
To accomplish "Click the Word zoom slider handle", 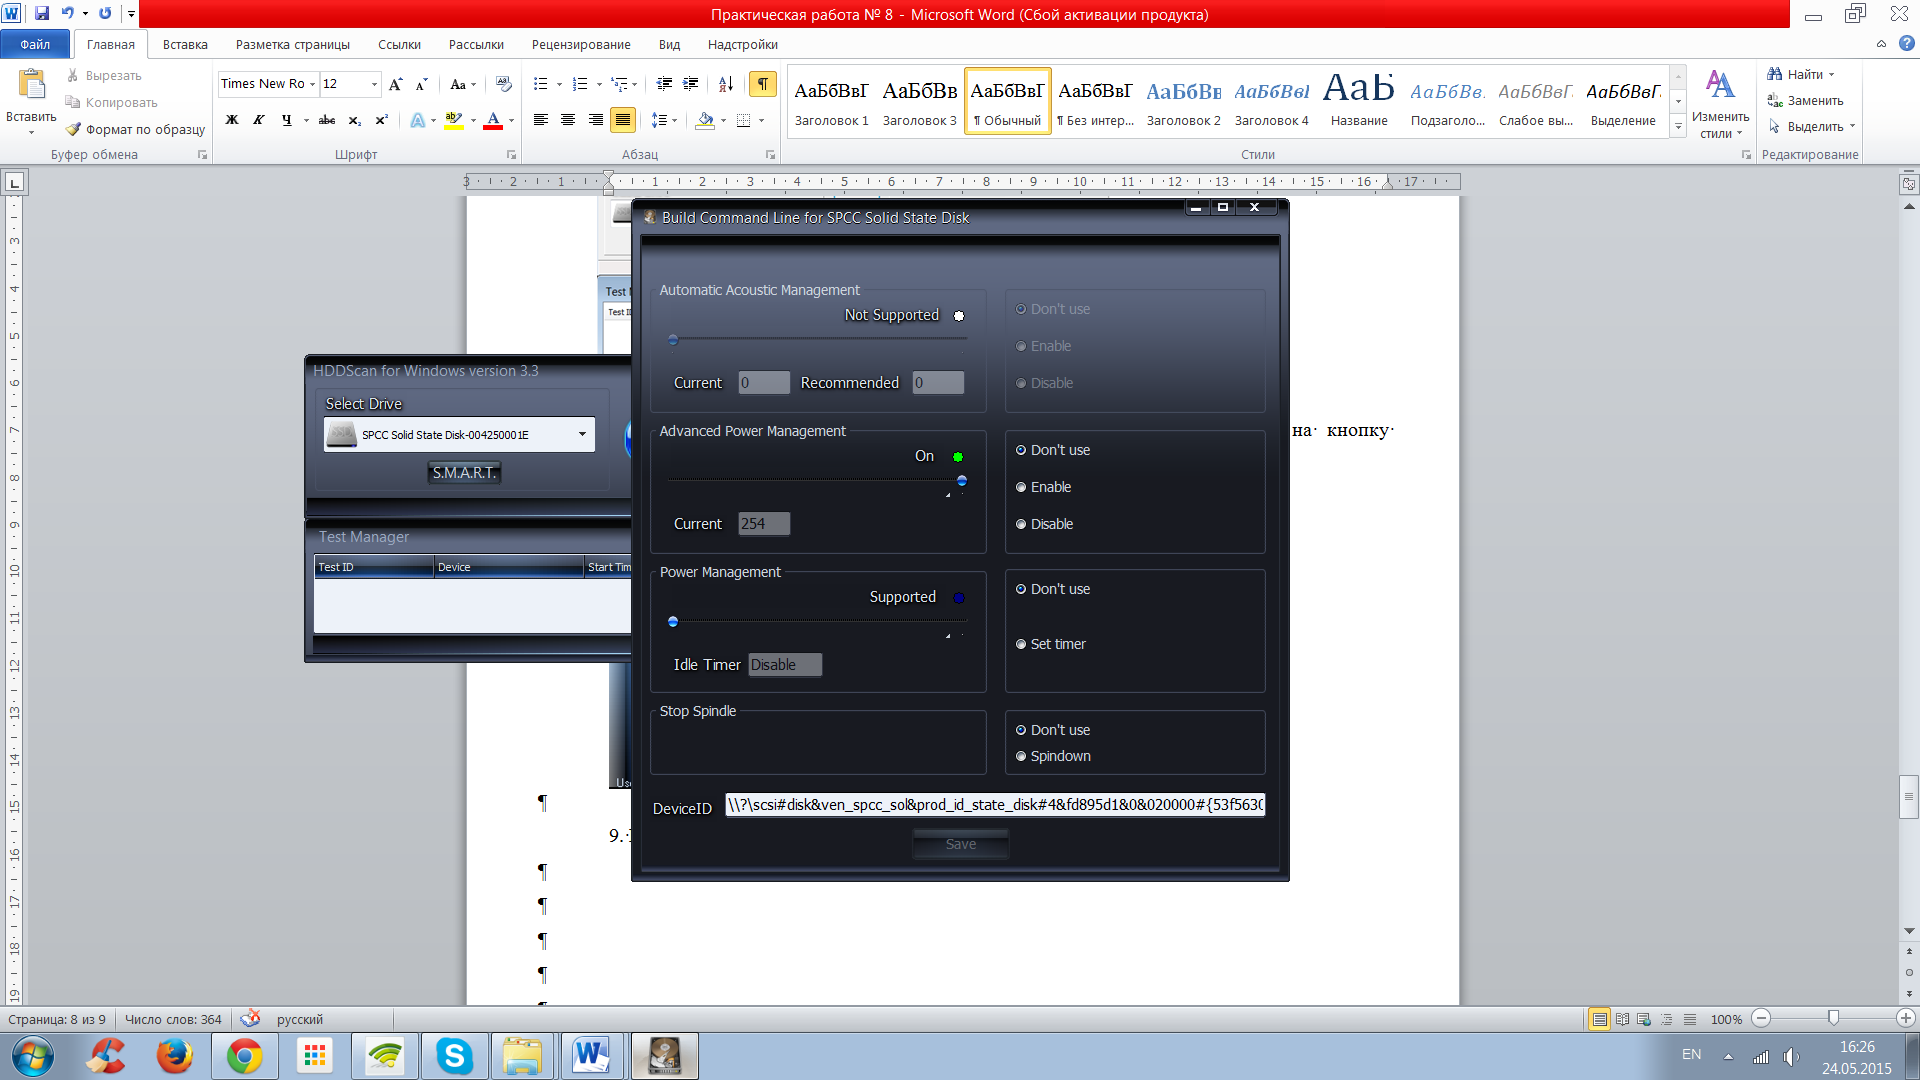I will pyautogui.click(x=1833, y=1018).
